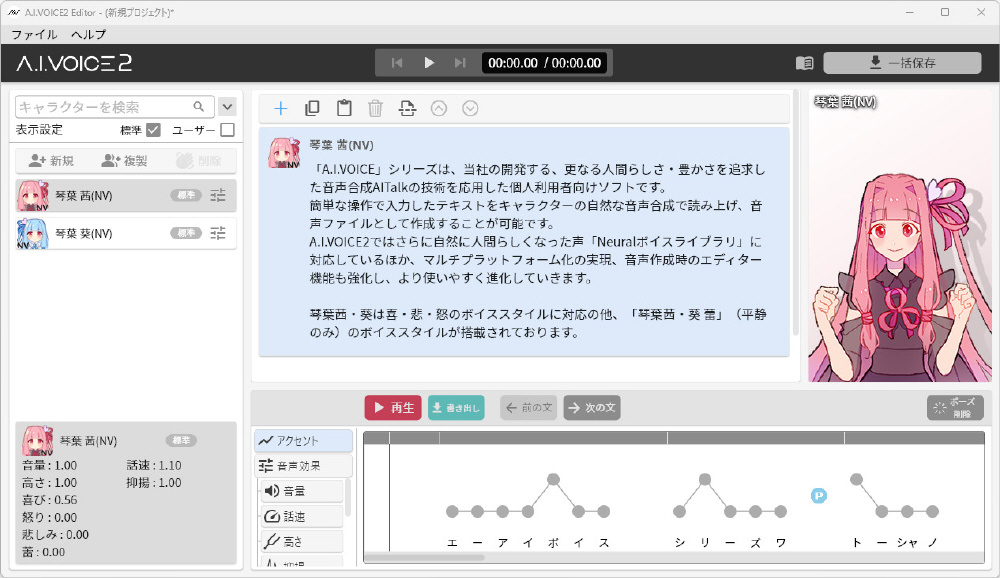Open the manual book icon in header
This screenshot has height=578, width=1000.
pyautogui.click(x=804, y=63)
